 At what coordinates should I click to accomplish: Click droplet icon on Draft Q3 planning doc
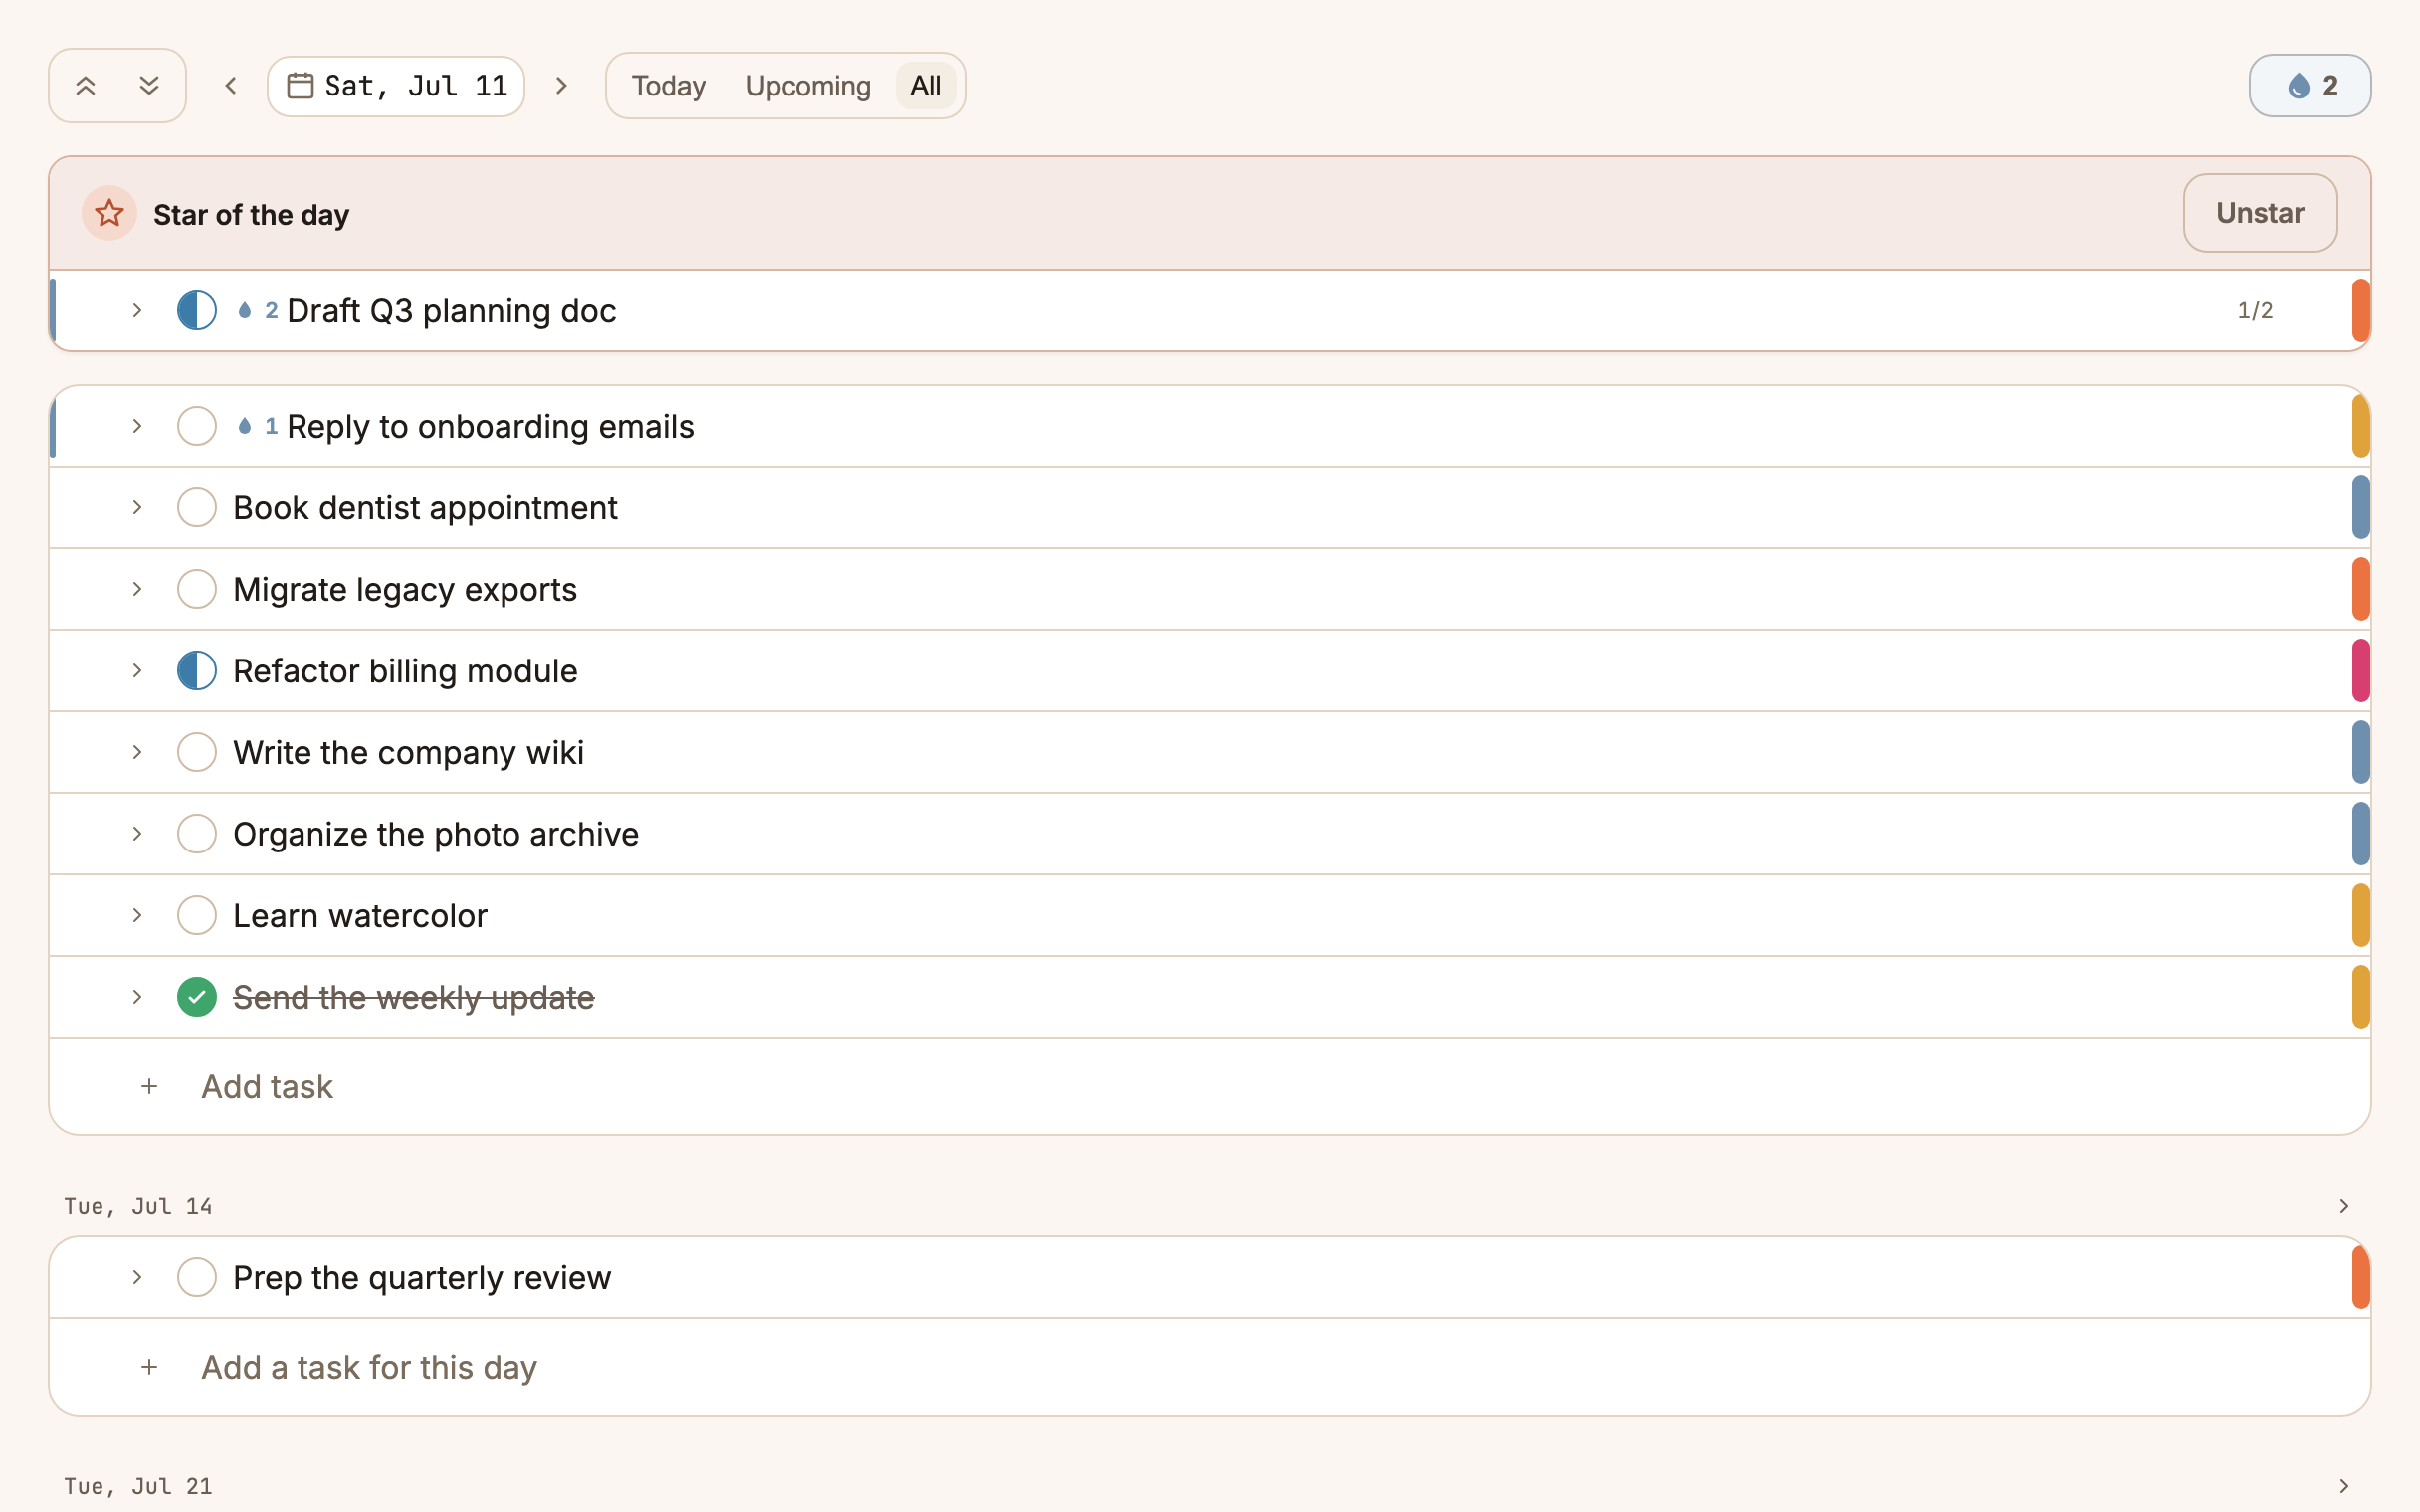(245, 311)
